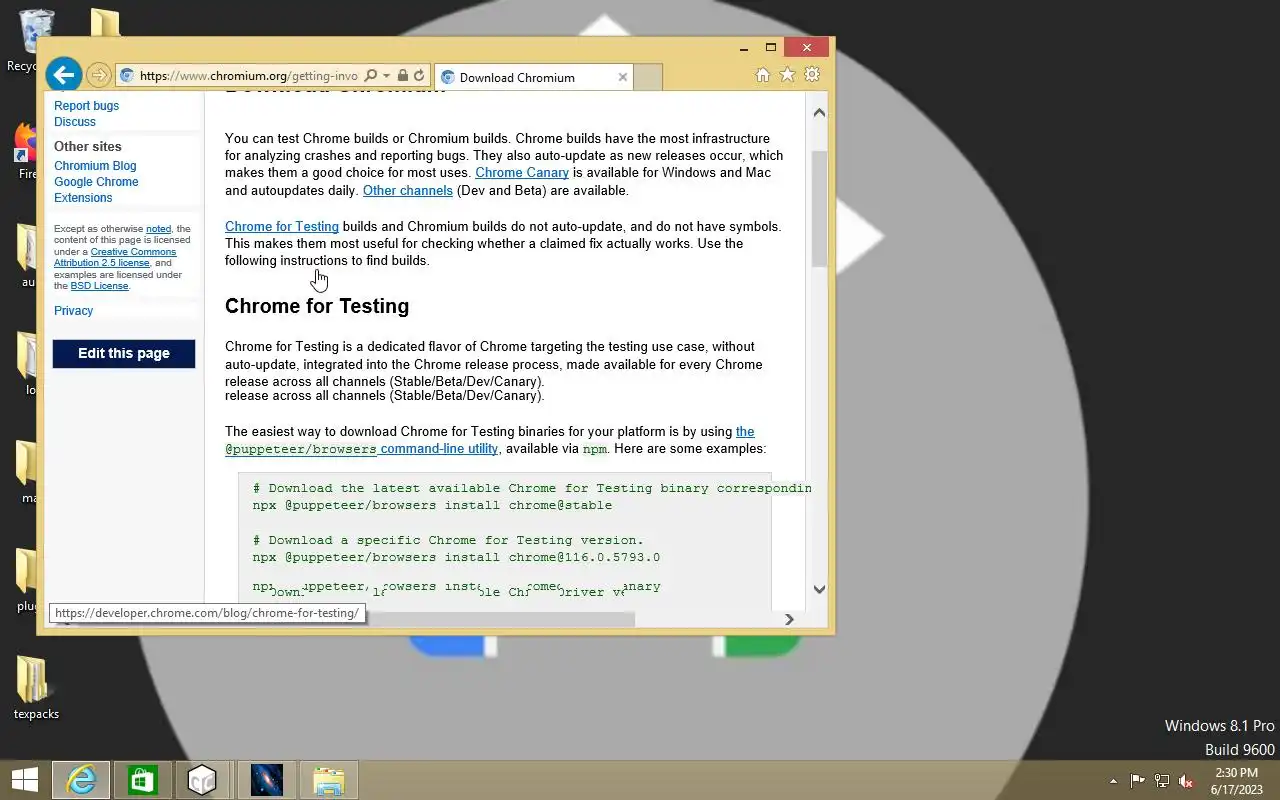
Task: Open the @puppeteer/browsers command-line utility link
Action: pos(361,449)
